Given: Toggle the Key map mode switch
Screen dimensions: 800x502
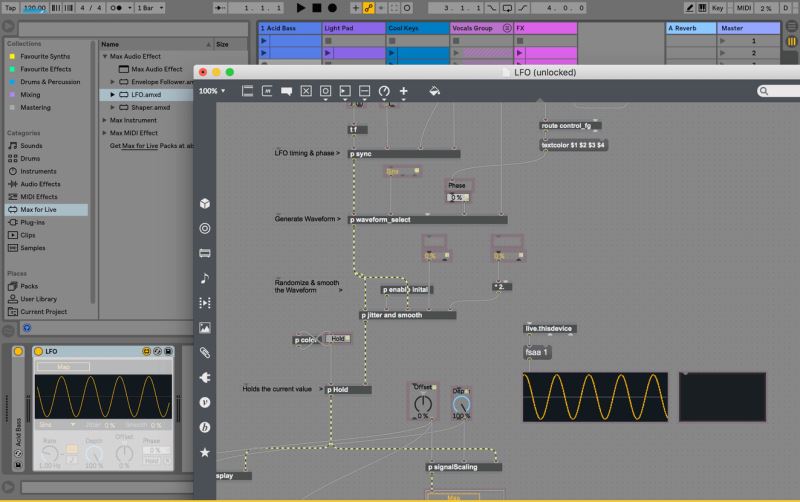Looking at the screenshot, I should [718, 8].
